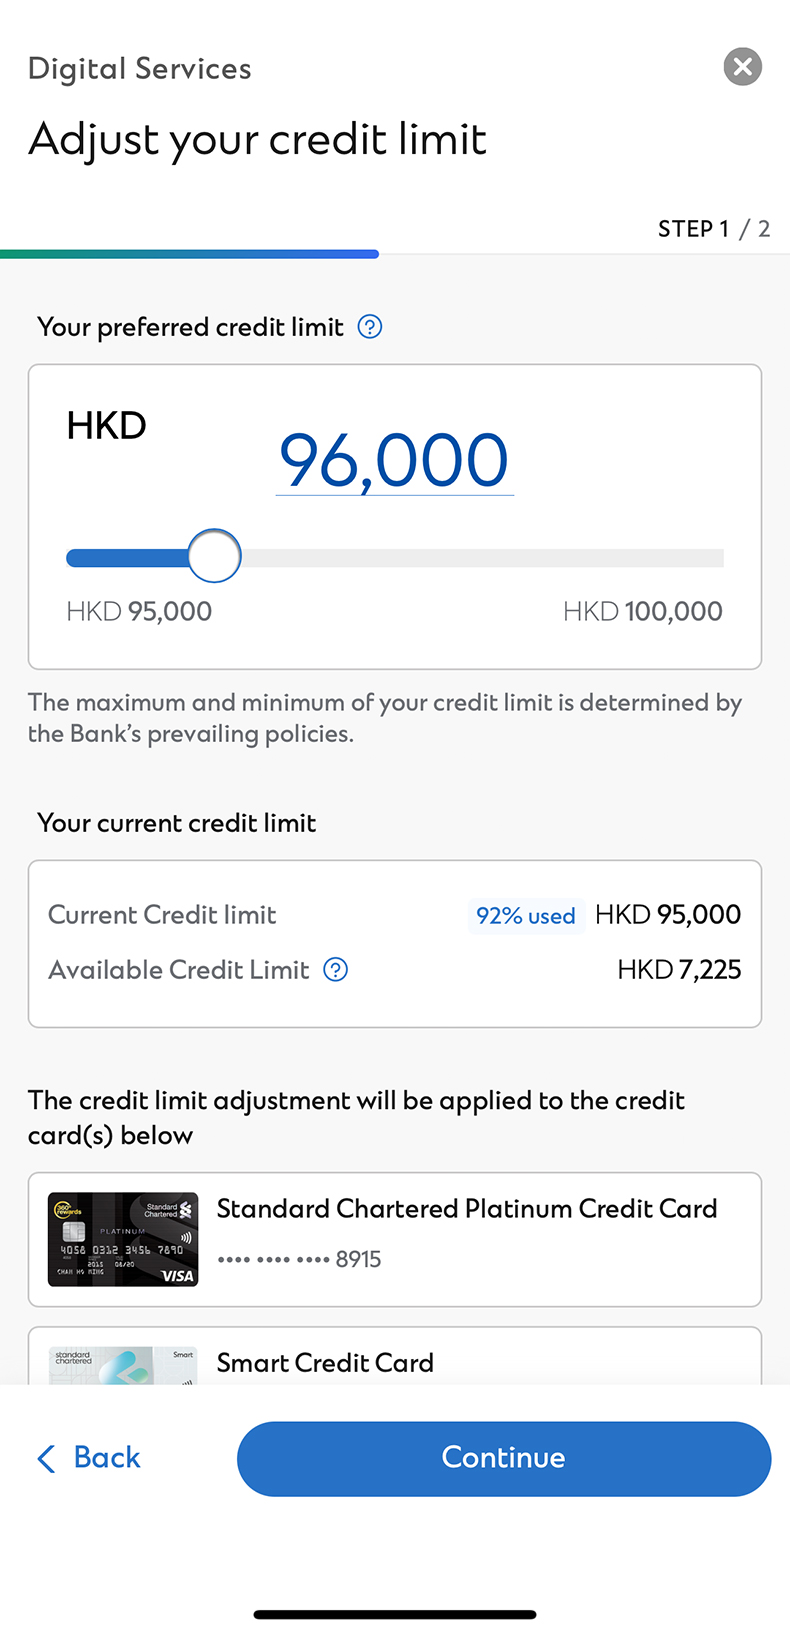This screenshot has height=1634, width=790.
Task: Tap the HKD 100,000 maximum limit label
Action: click(x=643, y=611)
